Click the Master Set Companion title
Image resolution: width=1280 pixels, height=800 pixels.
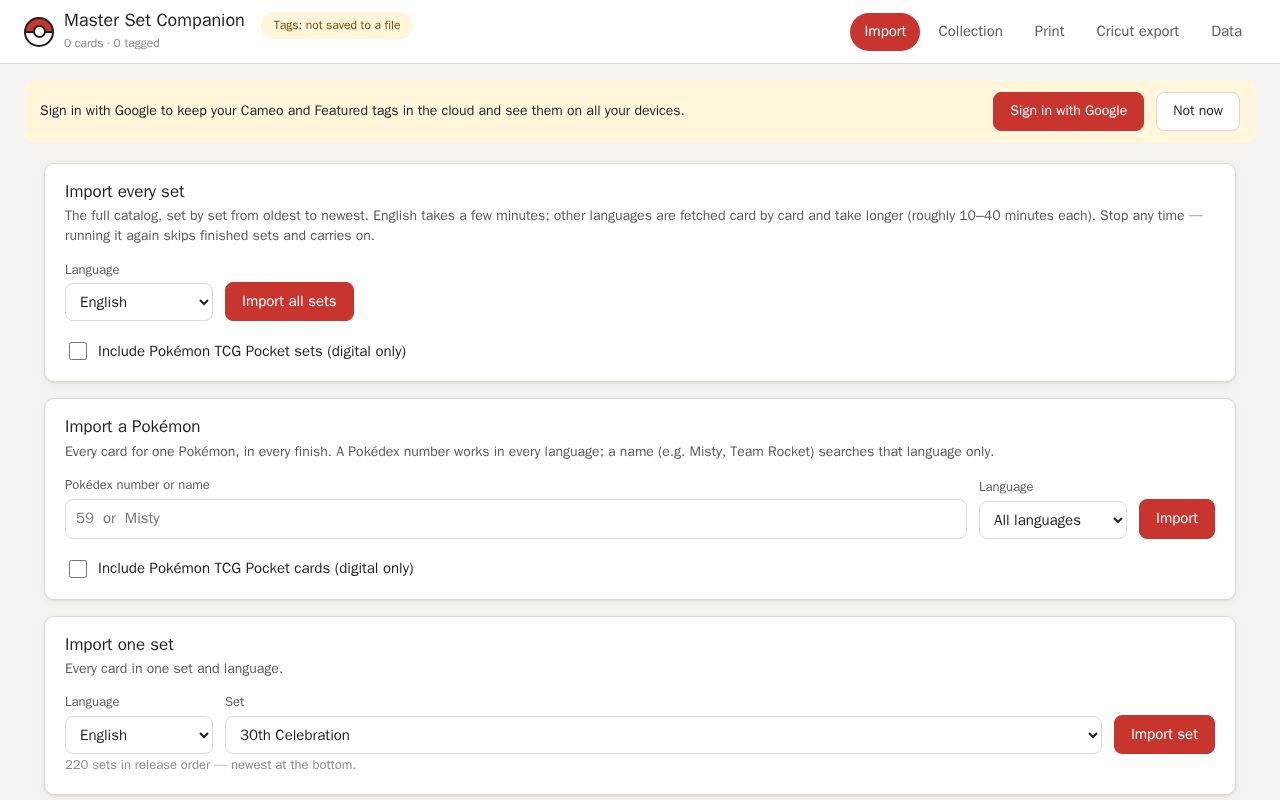154,20
